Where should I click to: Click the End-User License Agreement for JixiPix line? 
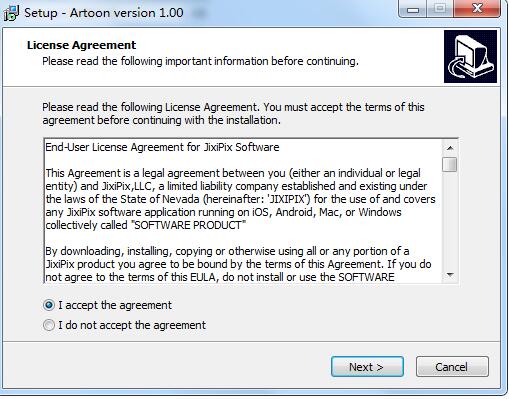point(162,147)
